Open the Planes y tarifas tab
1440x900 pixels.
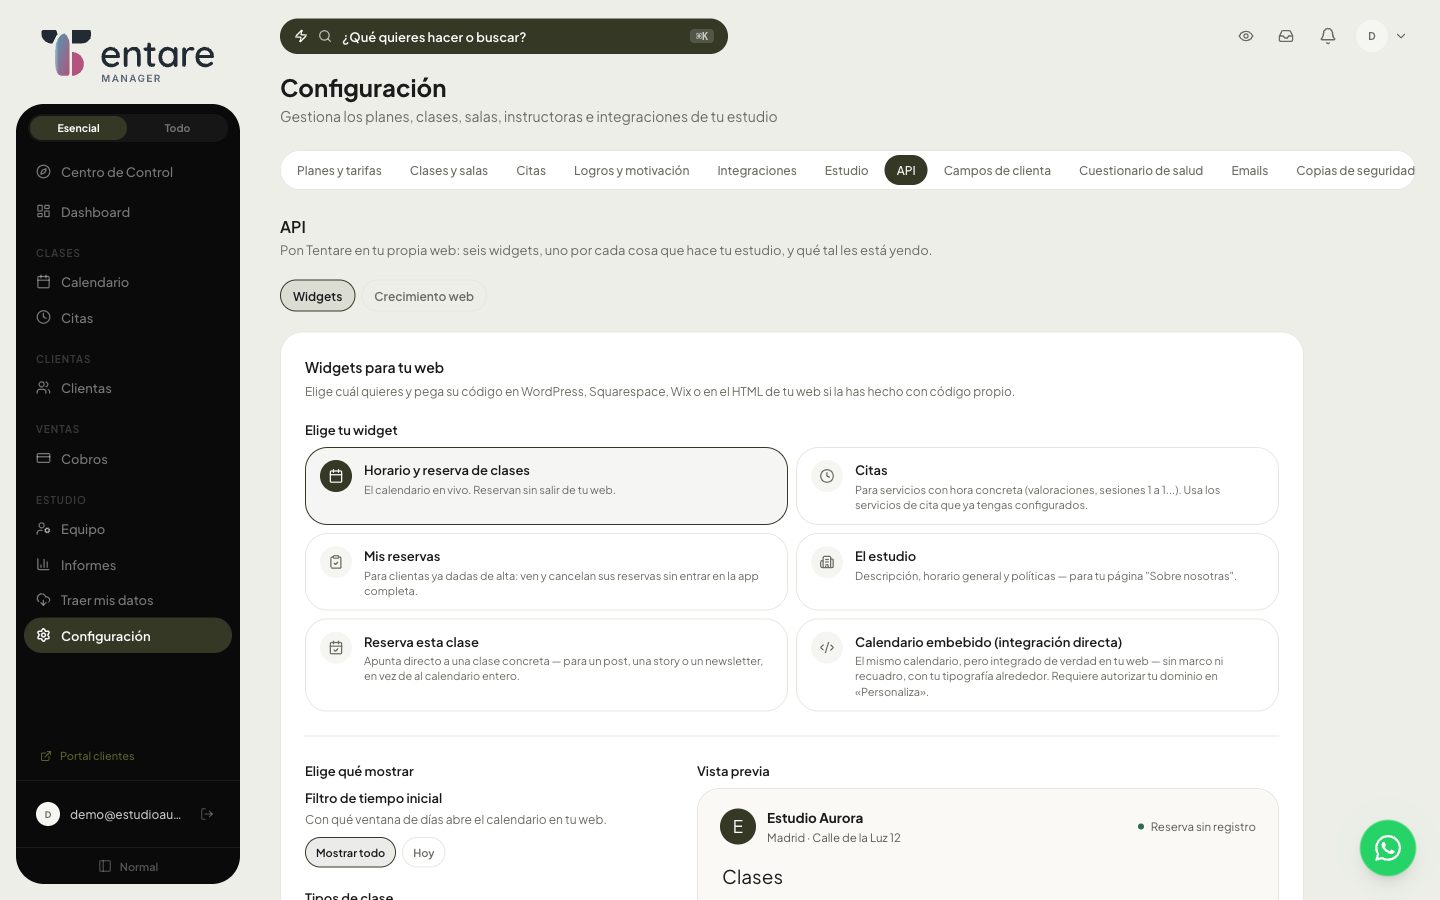(339, 171)
